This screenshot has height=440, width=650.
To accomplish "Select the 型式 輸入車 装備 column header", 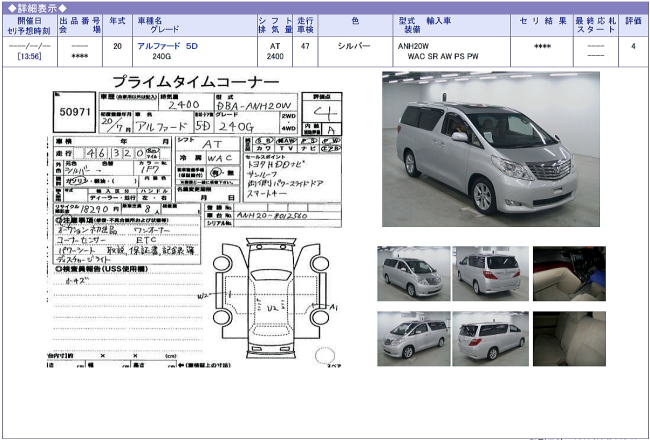I will 451,25.
